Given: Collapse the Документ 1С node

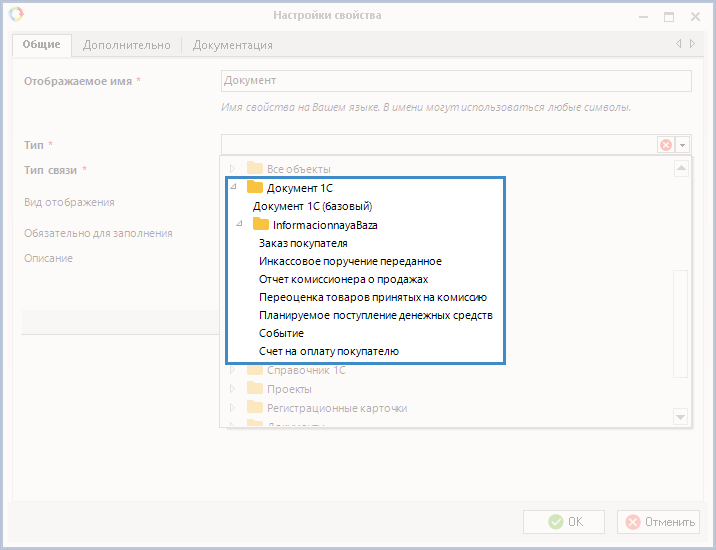Looking at the screenshot, I should coord(233,186).
